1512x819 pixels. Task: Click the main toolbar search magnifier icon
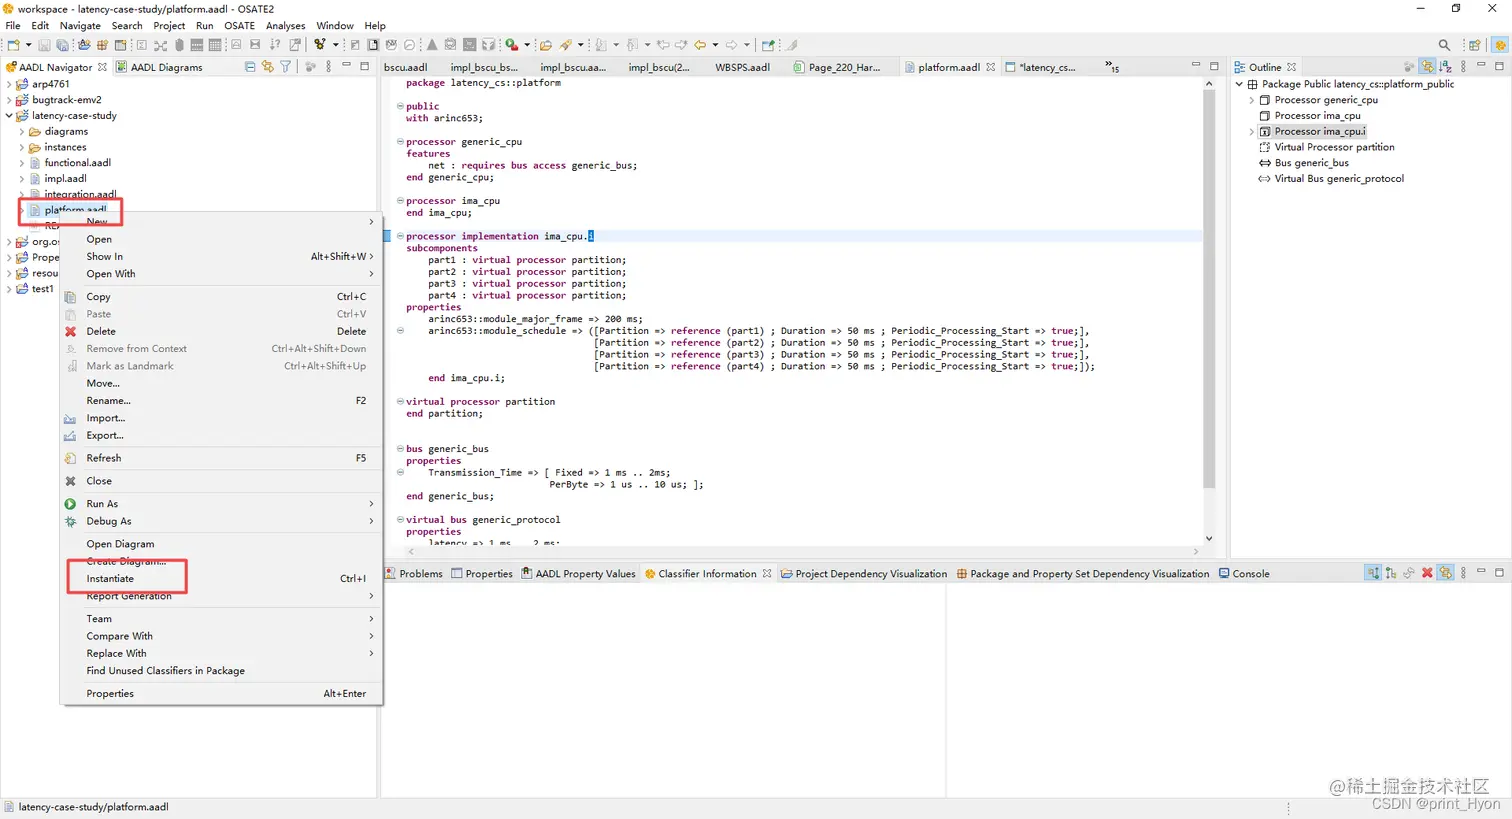coord(1444,45)
